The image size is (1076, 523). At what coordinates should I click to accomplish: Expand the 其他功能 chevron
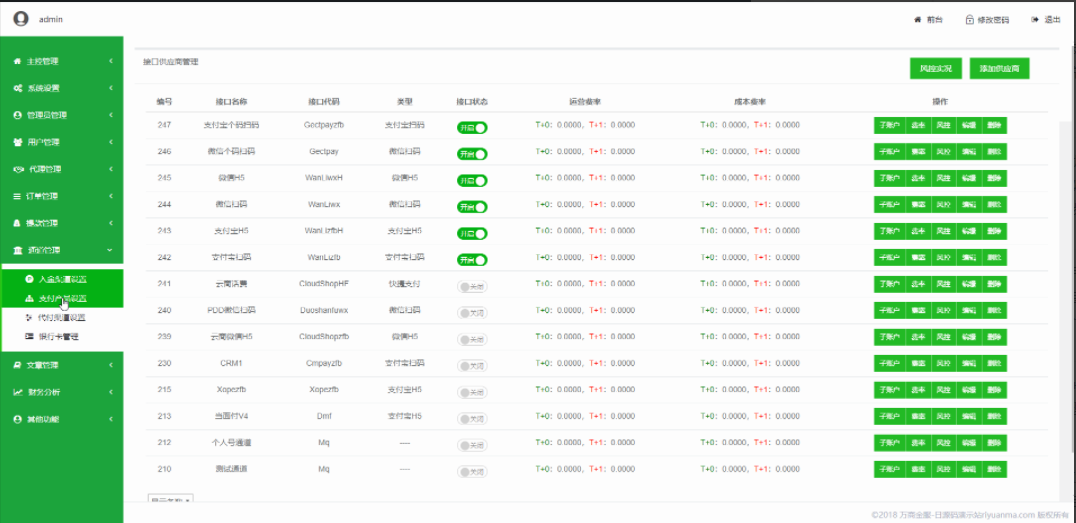(110, 419)
